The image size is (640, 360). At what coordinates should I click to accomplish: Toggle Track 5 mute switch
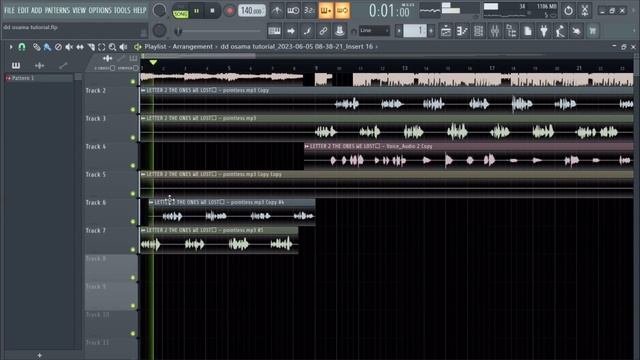[133, 193]
